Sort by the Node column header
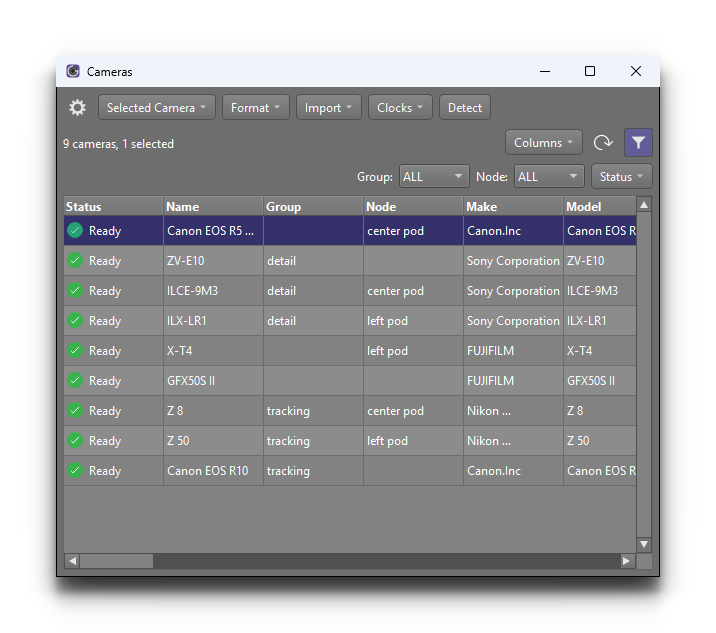The image size is (716, 633). click(x=413, y=206)
